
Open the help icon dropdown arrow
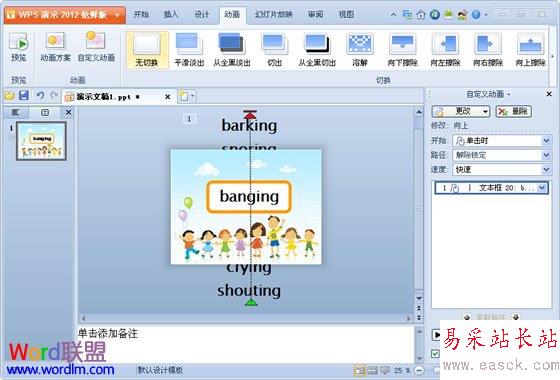486,15
